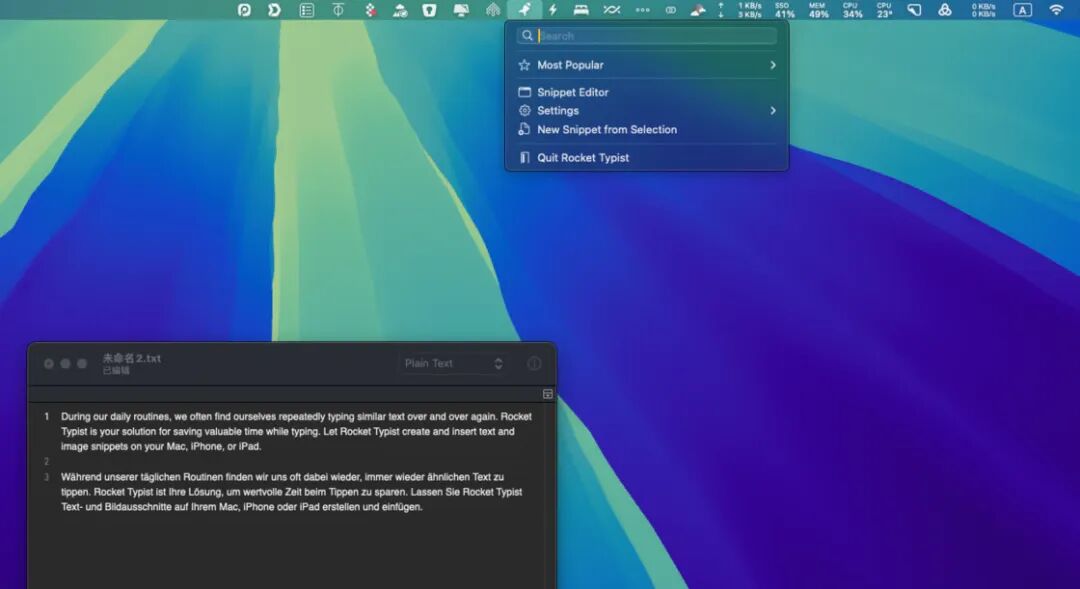Focus the Search field in Rocket Typist menu
The width and height of the screenshot is (1080, 589).
(x=647, y=36)
